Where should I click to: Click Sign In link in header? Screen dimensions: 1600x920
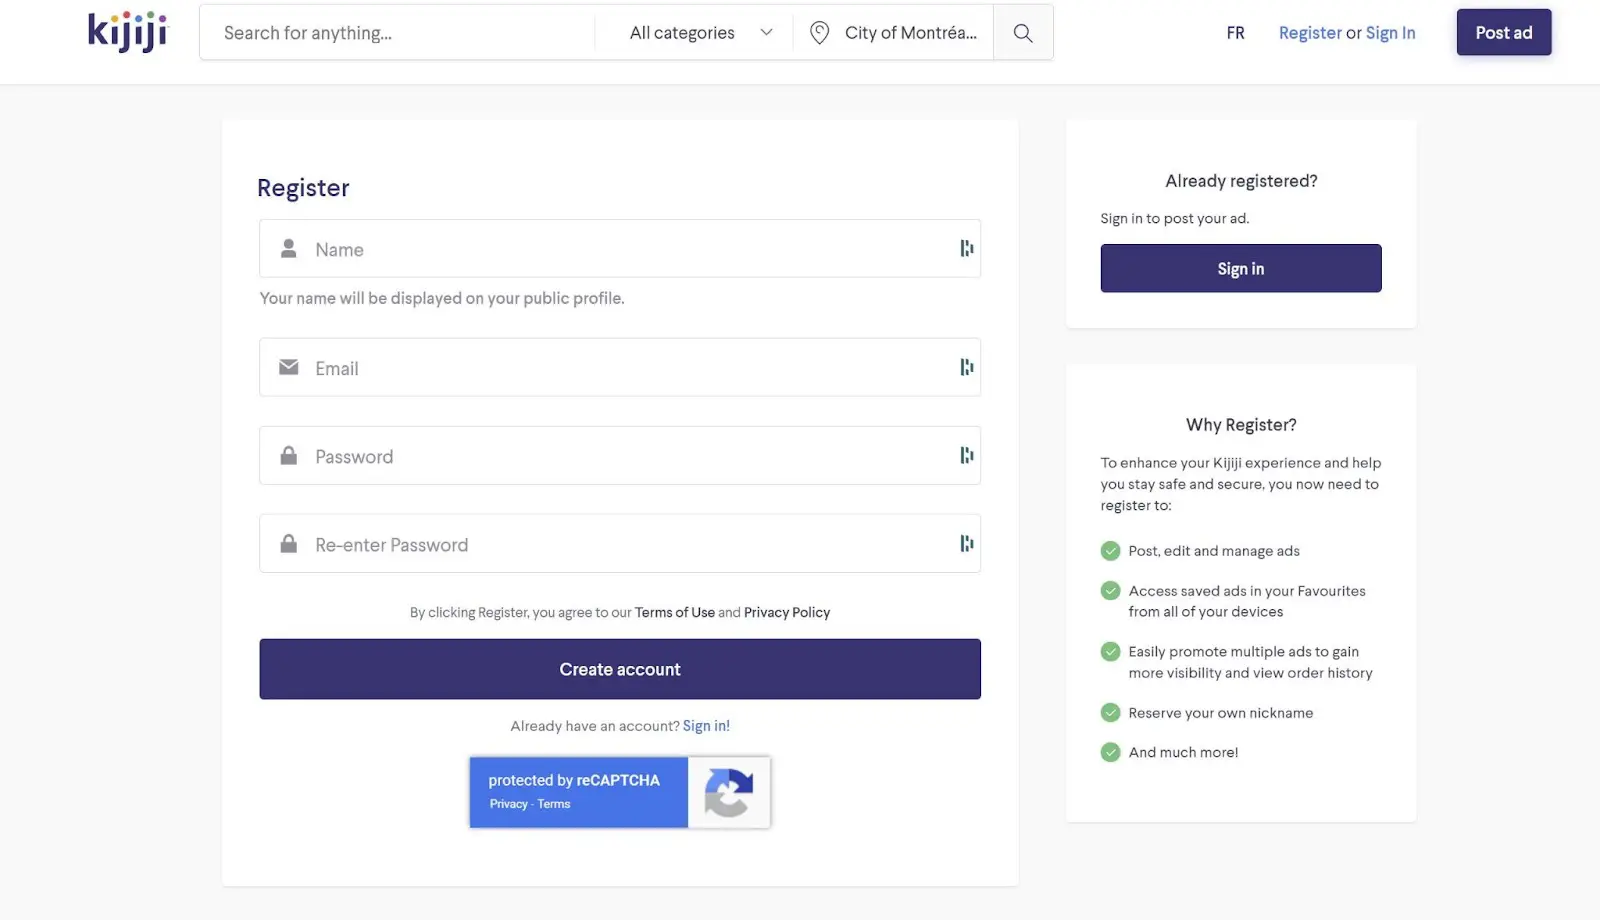coord(1391,33)
